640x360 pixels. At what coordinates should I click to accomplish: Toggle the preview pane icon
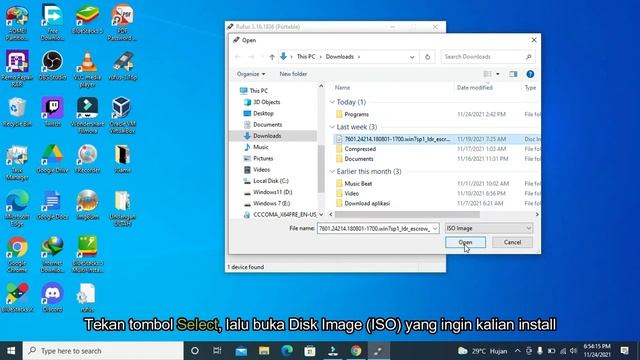(x=513, y=74)
